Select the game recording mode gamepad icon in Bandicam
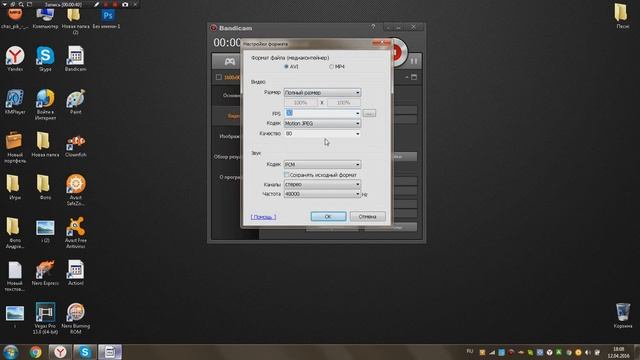Image resolution: width=640 pixels, height=360 pixels. click(x=230, y=62)
